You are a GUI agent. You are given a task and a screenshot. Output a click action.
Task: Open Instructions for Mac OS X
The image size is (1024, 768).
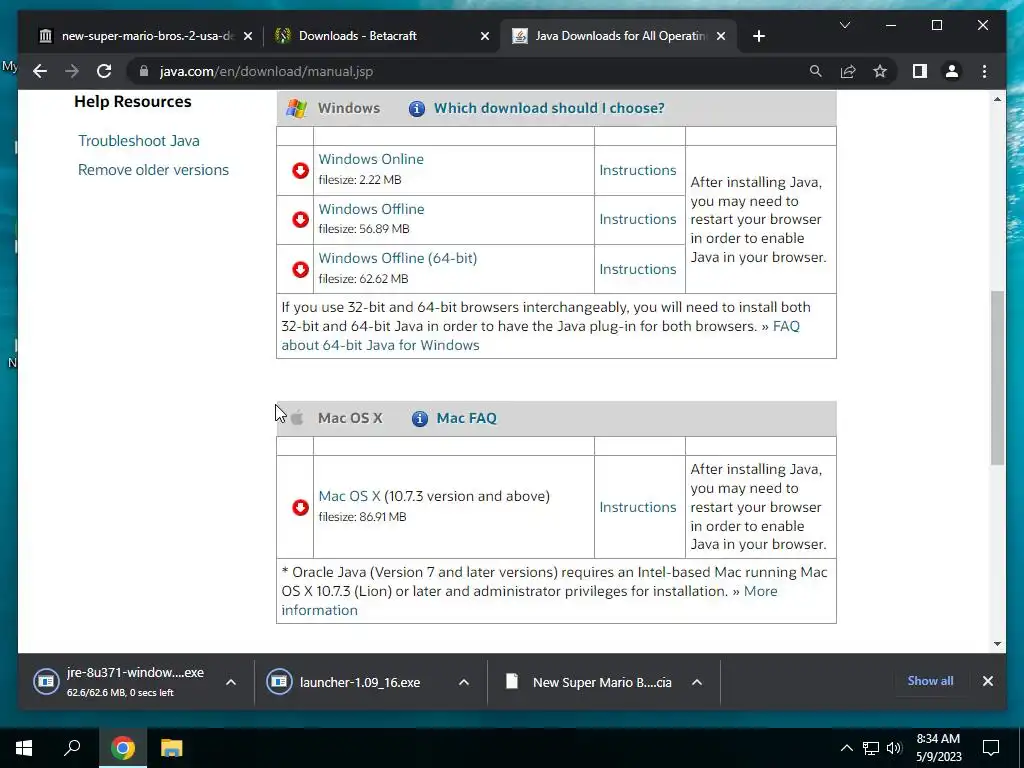click(638, 507)
